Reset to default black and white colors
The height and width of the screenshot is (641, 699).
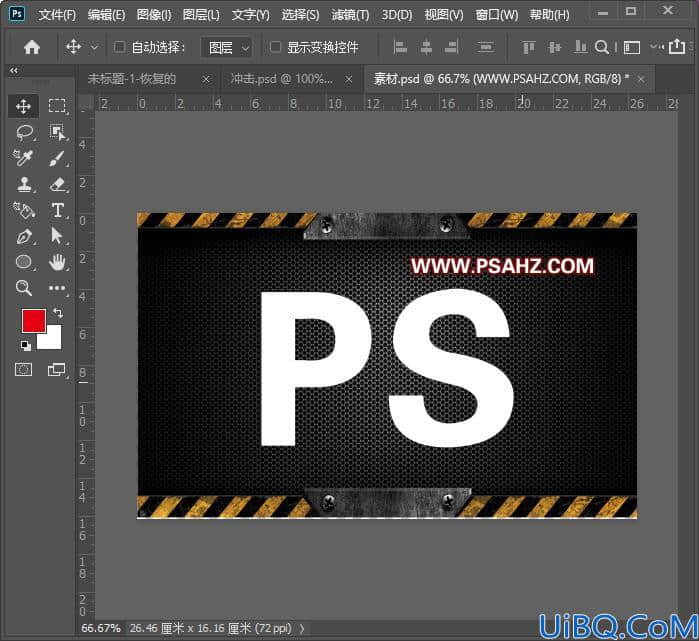[x=26, y=345]
